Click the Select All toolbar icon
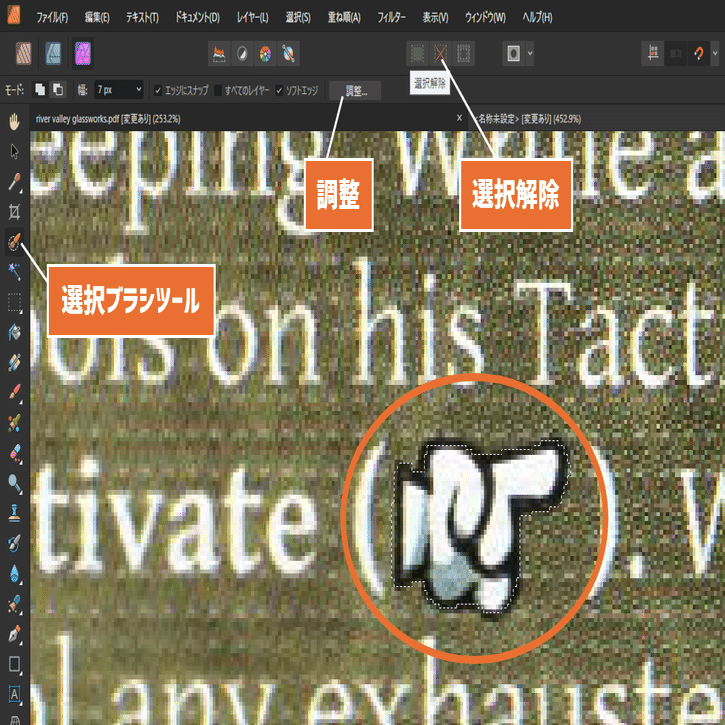 pyautogui.click(x=417, y=54)
